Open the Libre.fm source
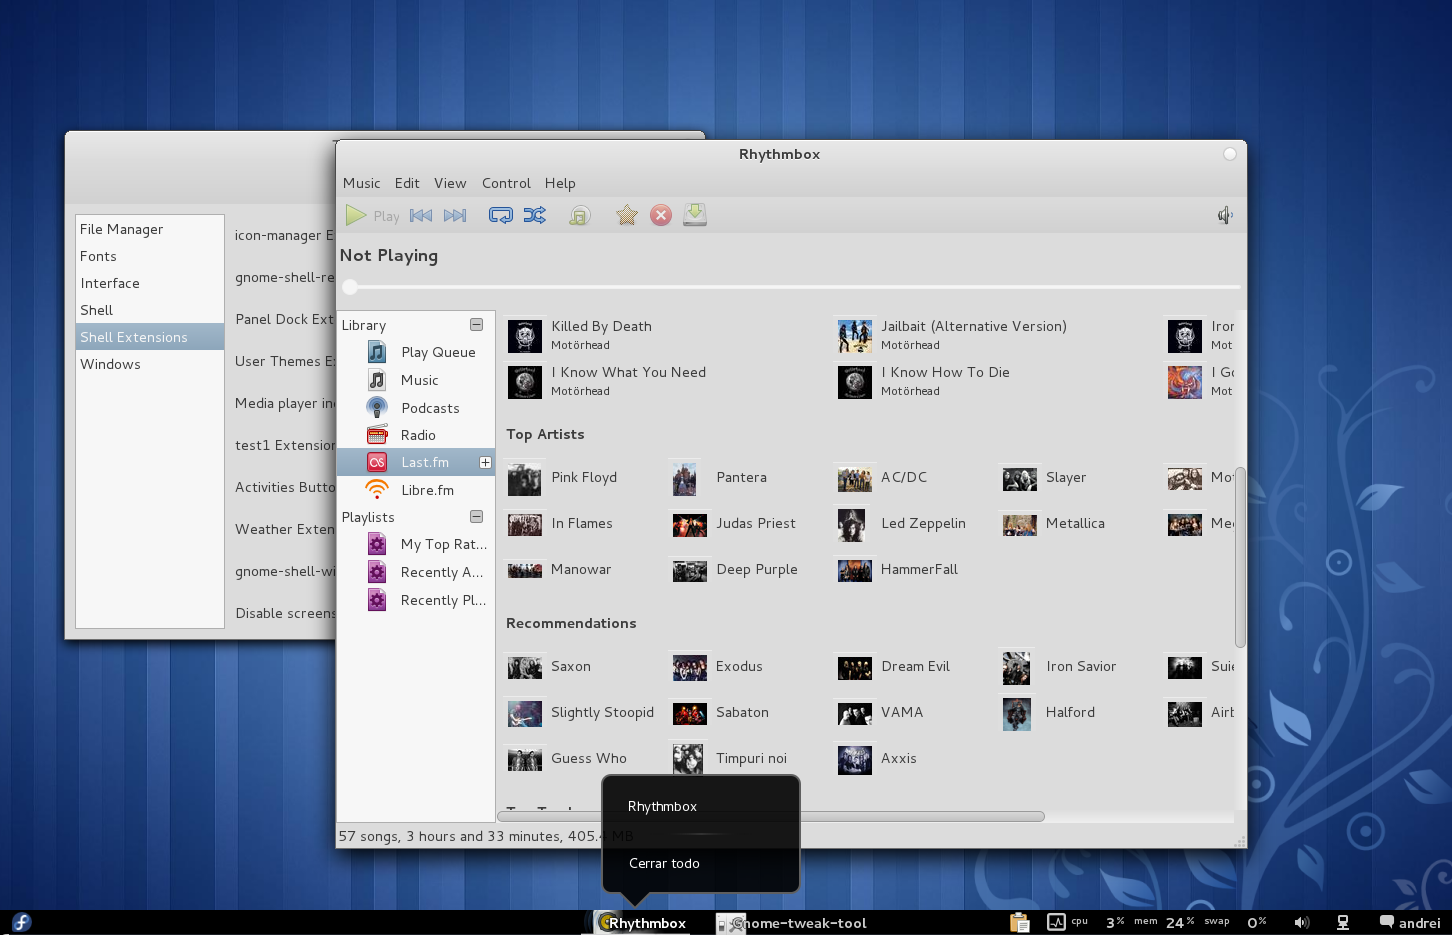The width and height of the screenshot is (1452, 935). pyautogui.click(x=426, y=489)
